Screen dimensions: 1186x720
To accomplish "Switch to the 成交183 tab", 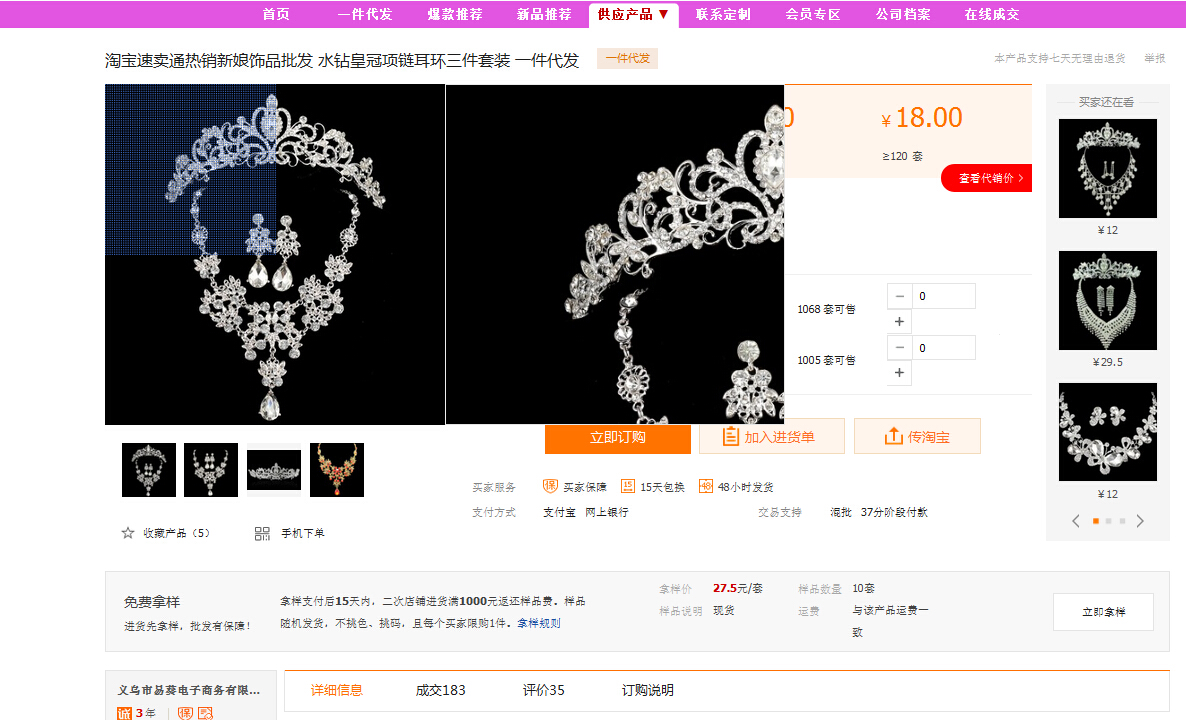I will click(x=440, y=690).
